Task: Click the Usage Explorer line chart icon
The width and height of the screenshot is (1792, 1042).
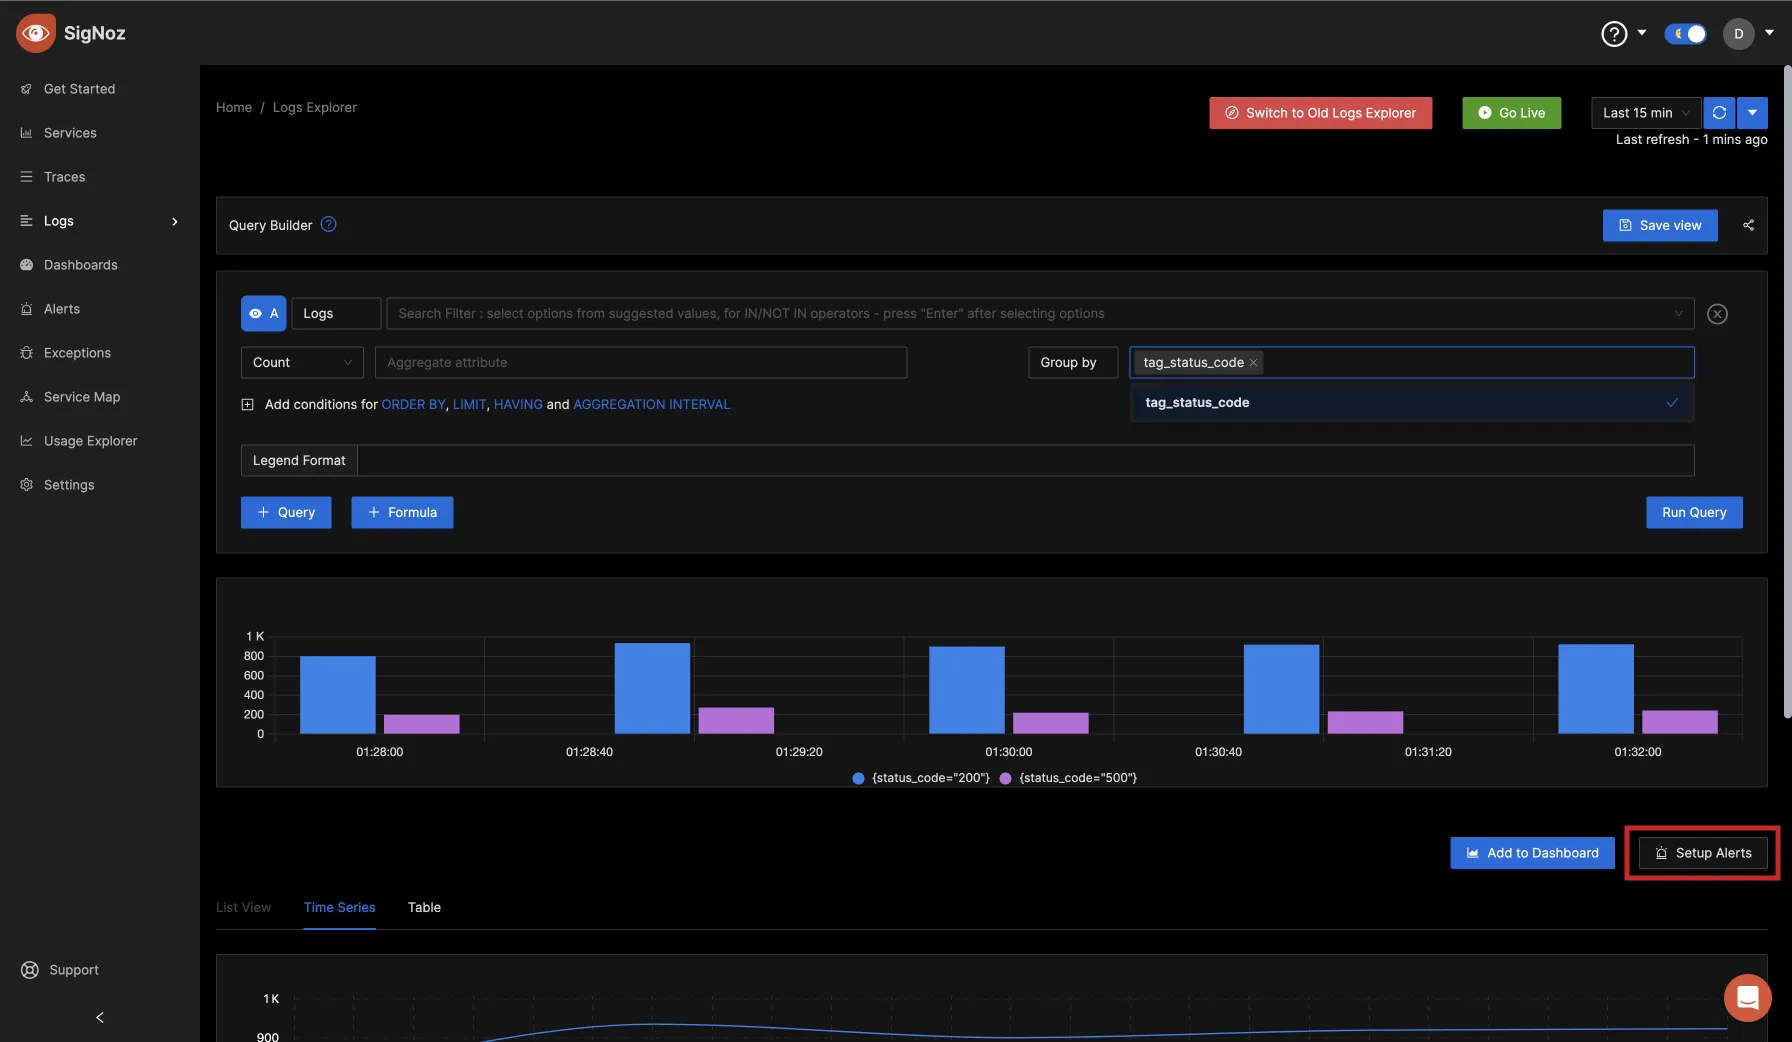Action: click(x=26, y=441)
